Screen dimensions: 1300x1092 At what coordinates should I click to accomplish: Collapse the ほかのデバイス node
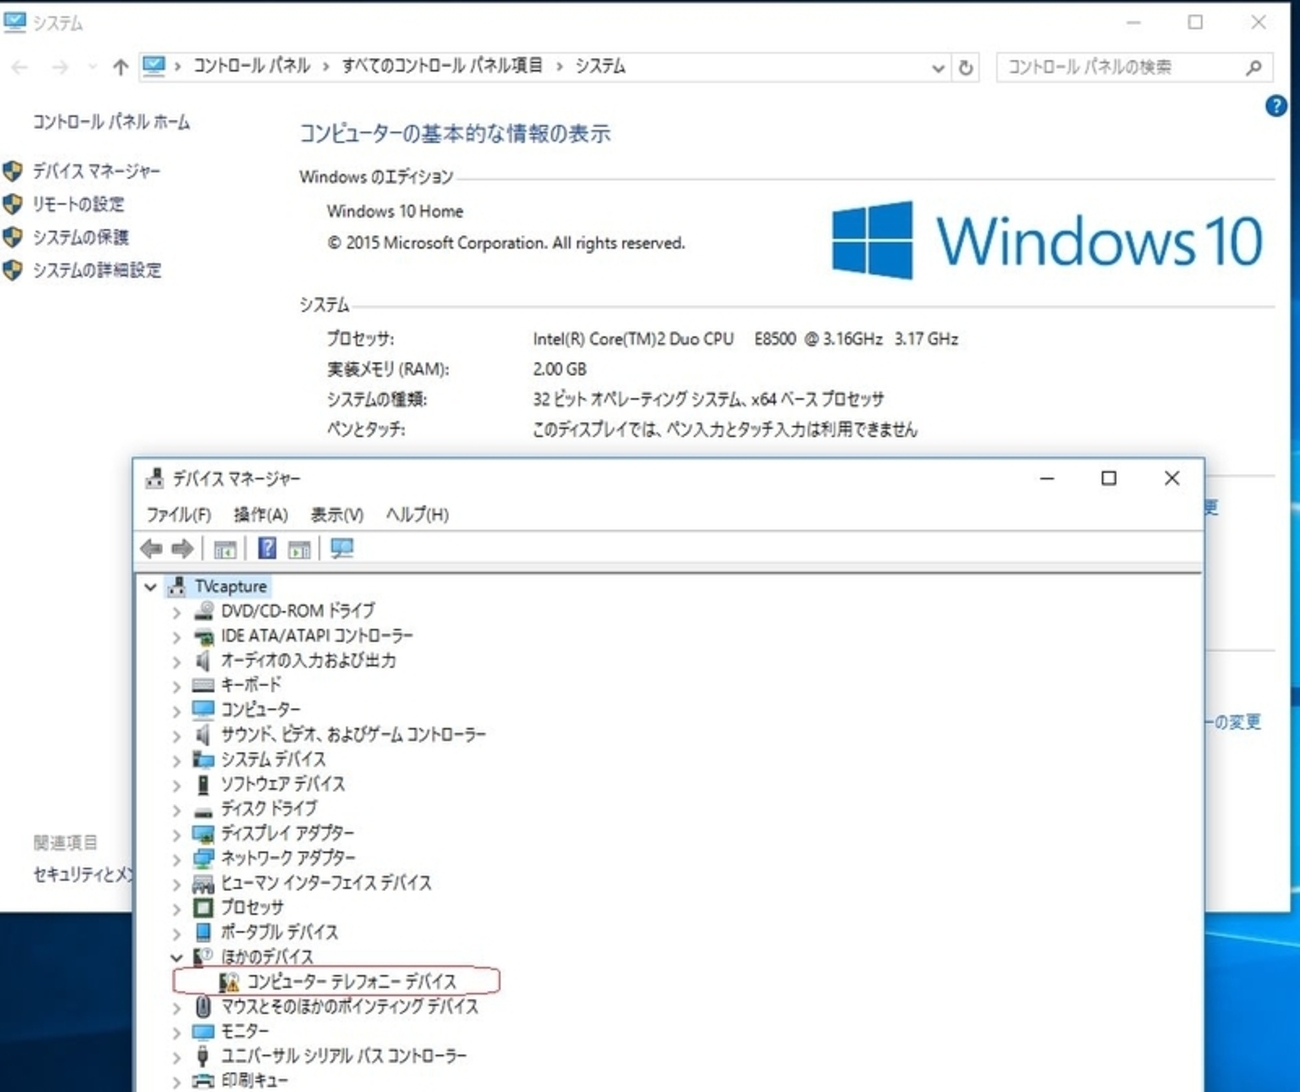176,957
